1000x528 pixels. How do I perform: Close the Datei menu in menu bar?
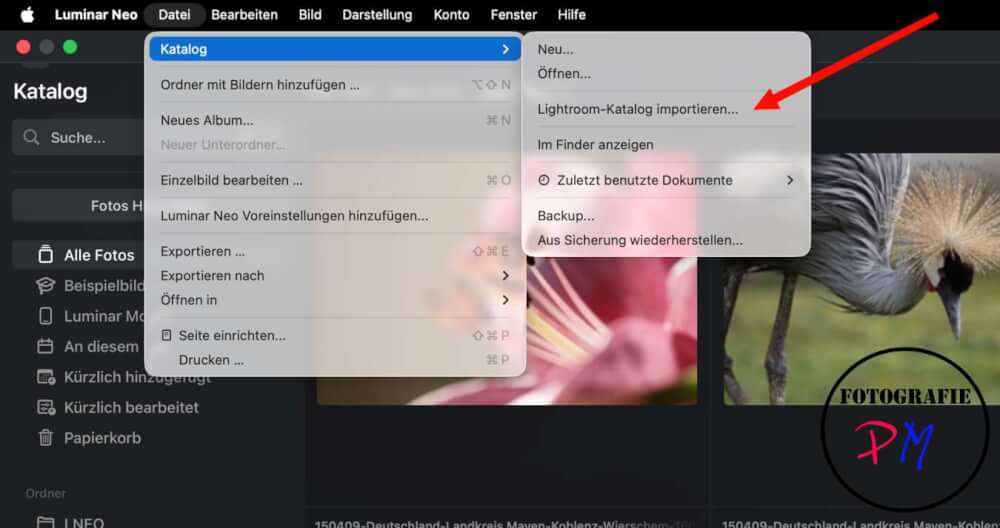pyautogui.click(x=174, y=15)
